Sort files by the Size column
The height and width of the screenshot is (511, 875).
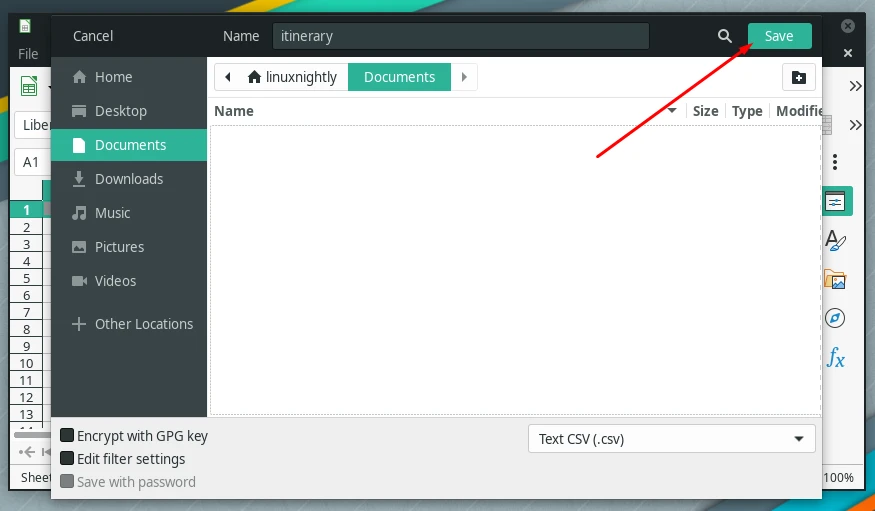pos(705,111)
